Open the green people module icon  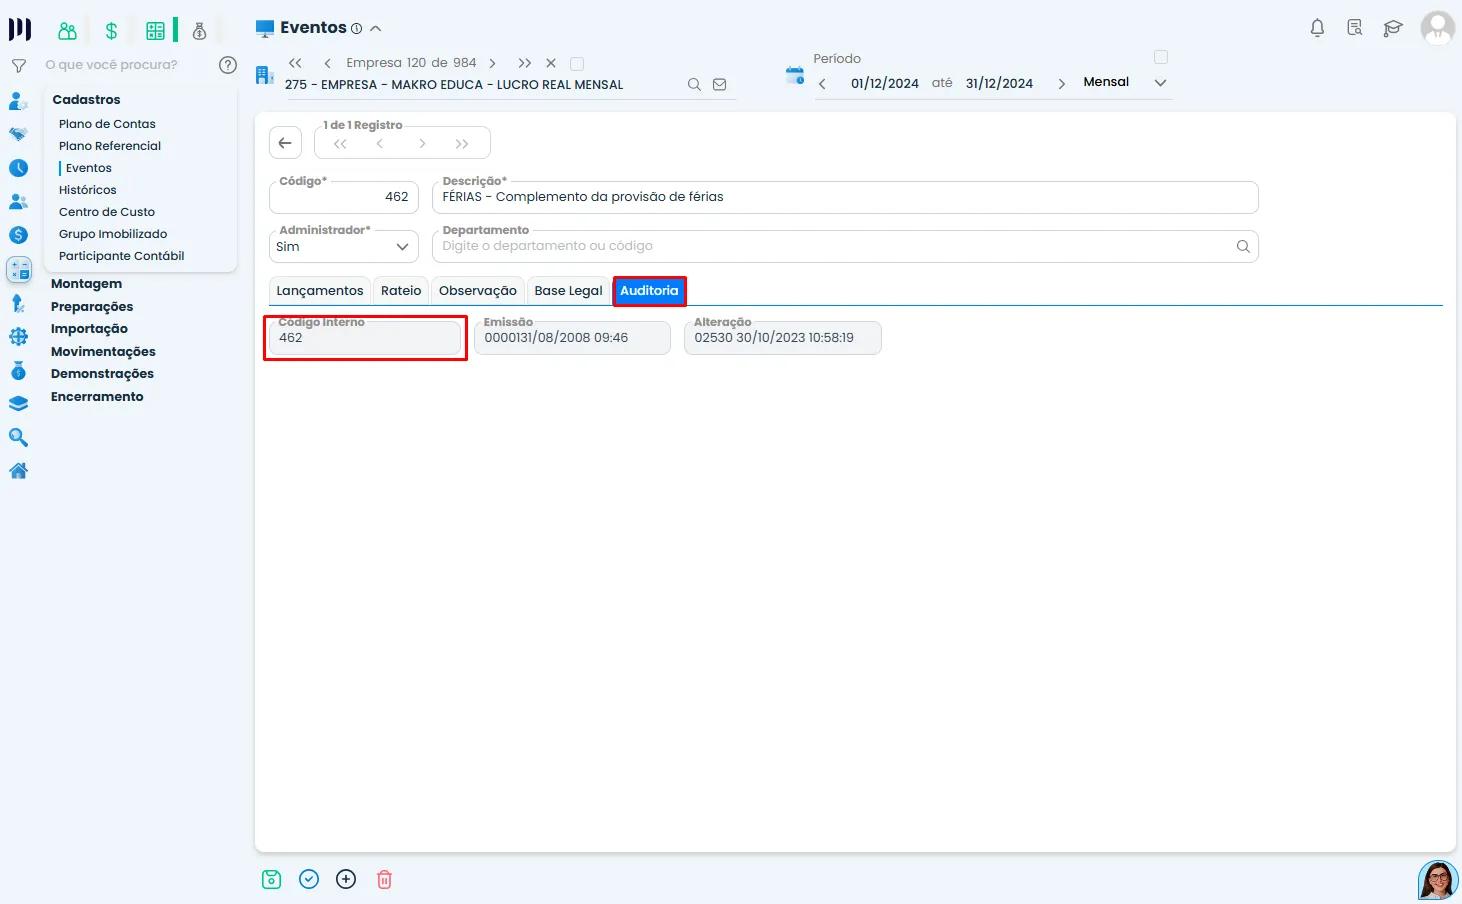[67, 31]
